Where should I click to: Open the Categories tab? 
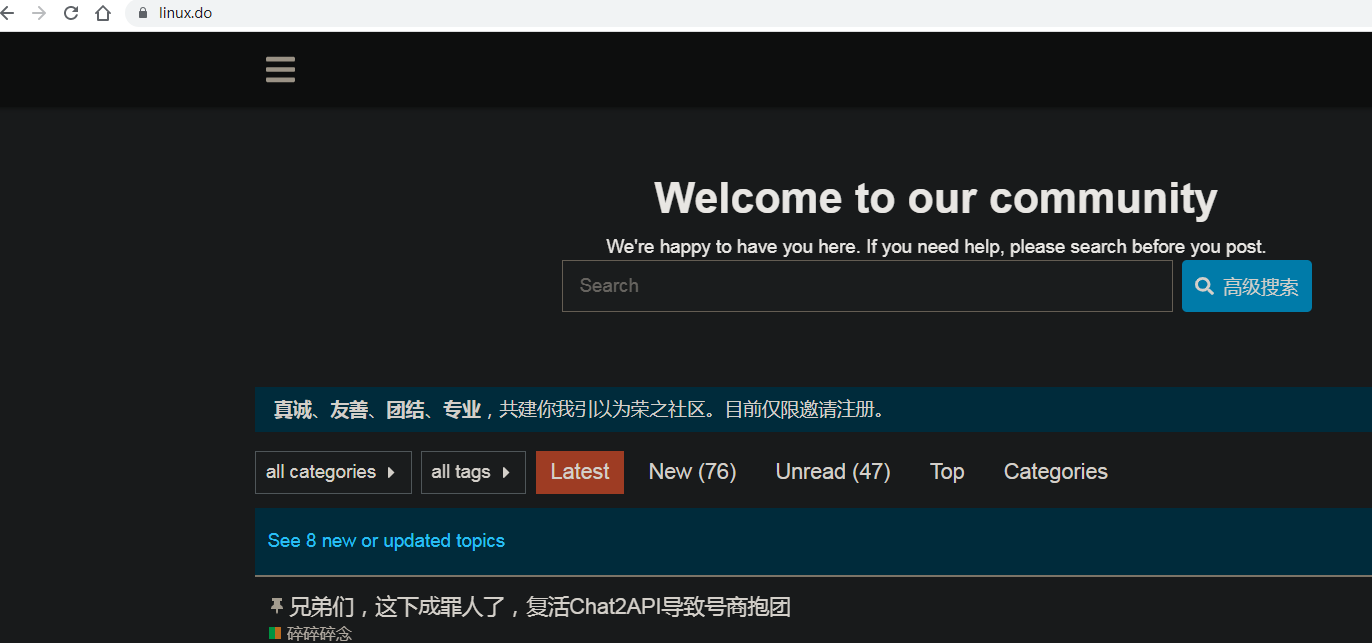coord(1056,472)
